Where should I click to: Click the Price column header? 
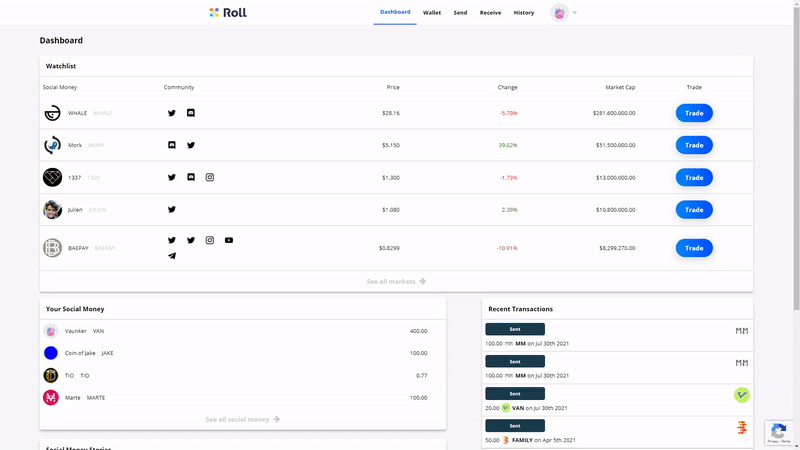pyautogui.click(x=393, y=87)
